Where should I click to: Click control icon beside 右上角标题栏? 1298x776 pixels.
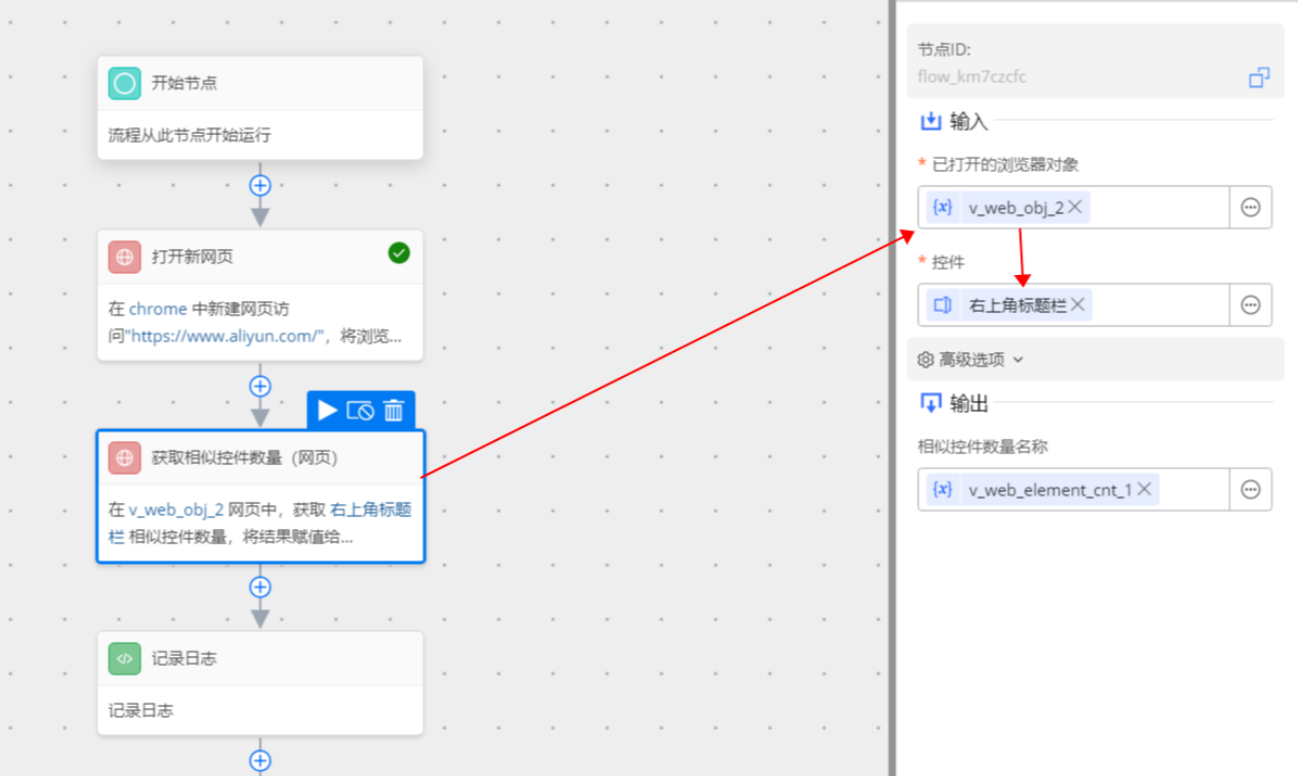tap(942, 305)
